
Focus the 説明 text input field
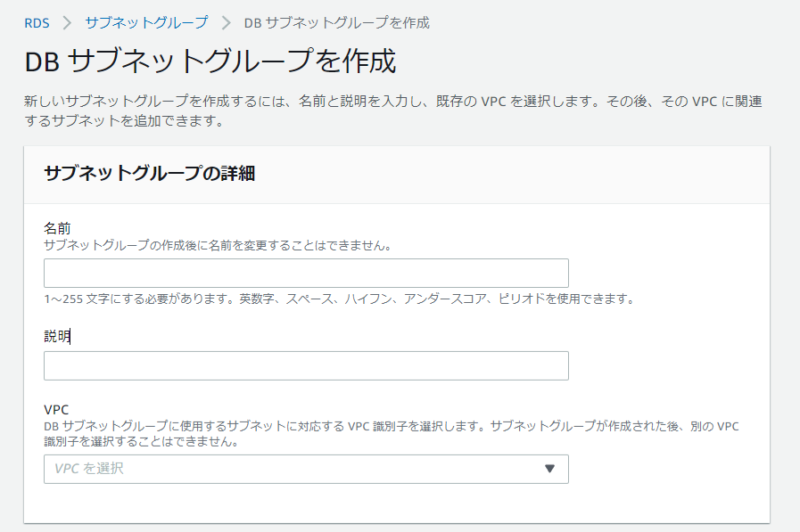coord(306,366)
